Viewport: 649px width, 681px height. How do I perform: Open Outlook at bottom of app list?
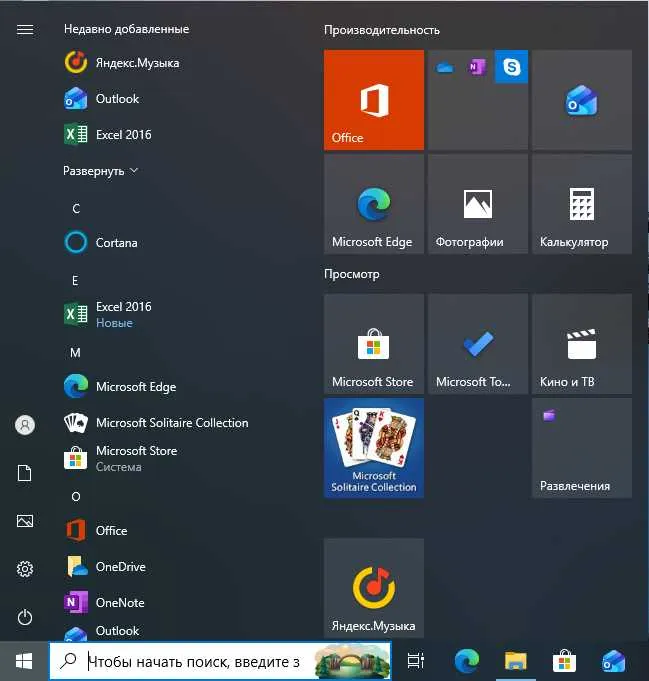[102, 631]
